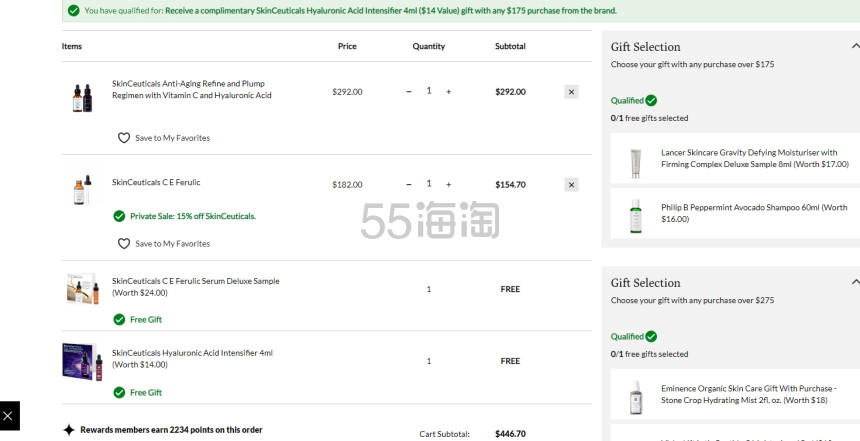Remove Anti-Aging Refine and Plump Regimen item
This screenshot has width=860, height=441.
pyautogui.click(x=571, y=92)
